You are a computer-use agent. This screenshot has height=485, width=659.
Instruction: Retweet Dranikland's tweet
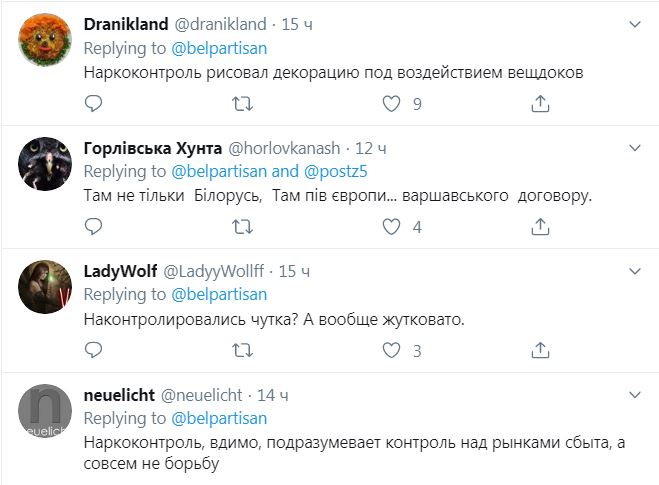click(242, 103)
